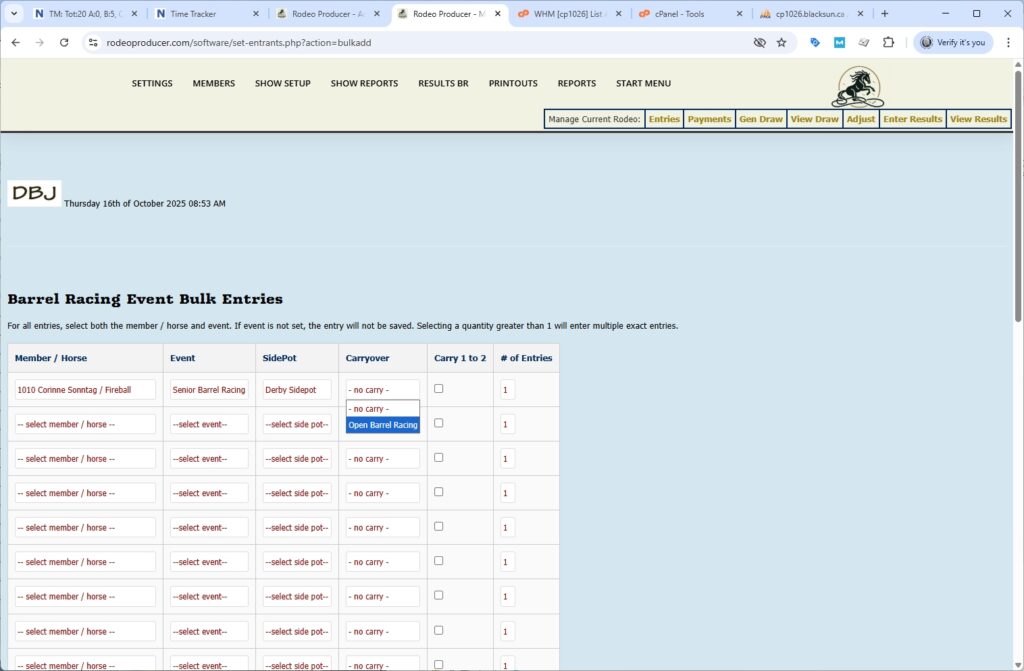The image size is (1024, 671).
Task: Click the blue M extension icon
Action: tap(838, 43)
